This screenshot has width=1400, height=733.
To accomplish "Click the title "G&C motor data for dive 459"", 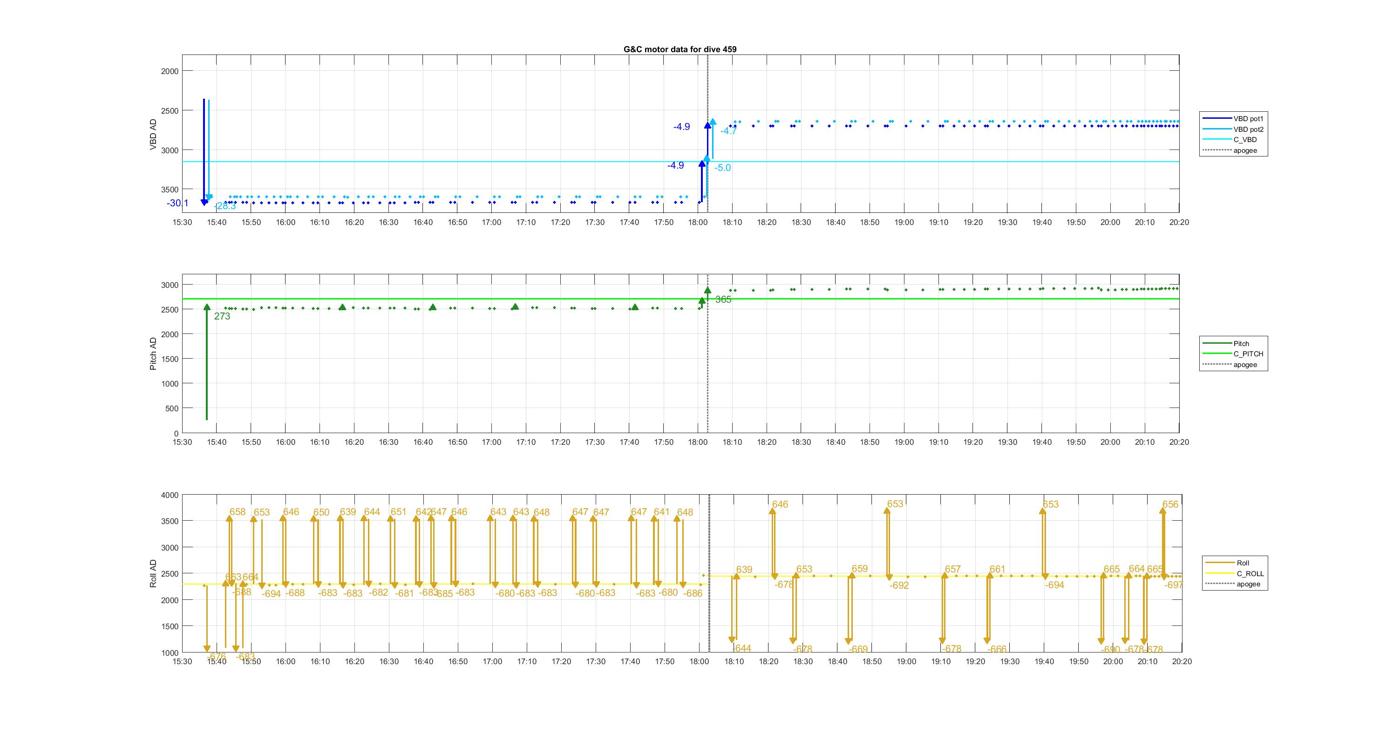I will click(680, 49).
